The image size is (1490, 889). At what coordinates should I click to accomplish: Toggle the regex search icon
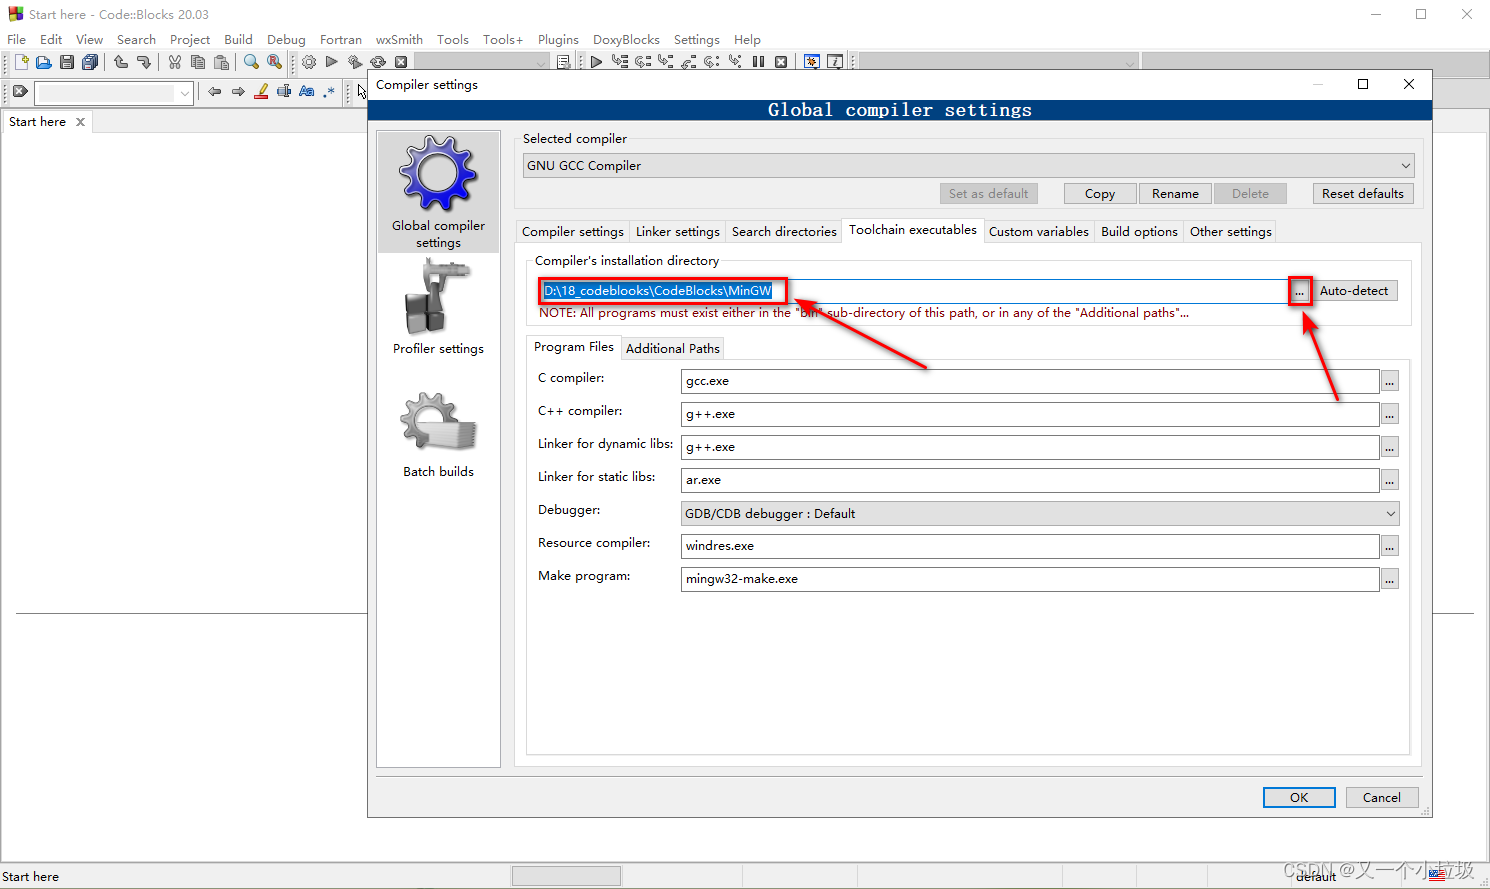pos(329,91)
